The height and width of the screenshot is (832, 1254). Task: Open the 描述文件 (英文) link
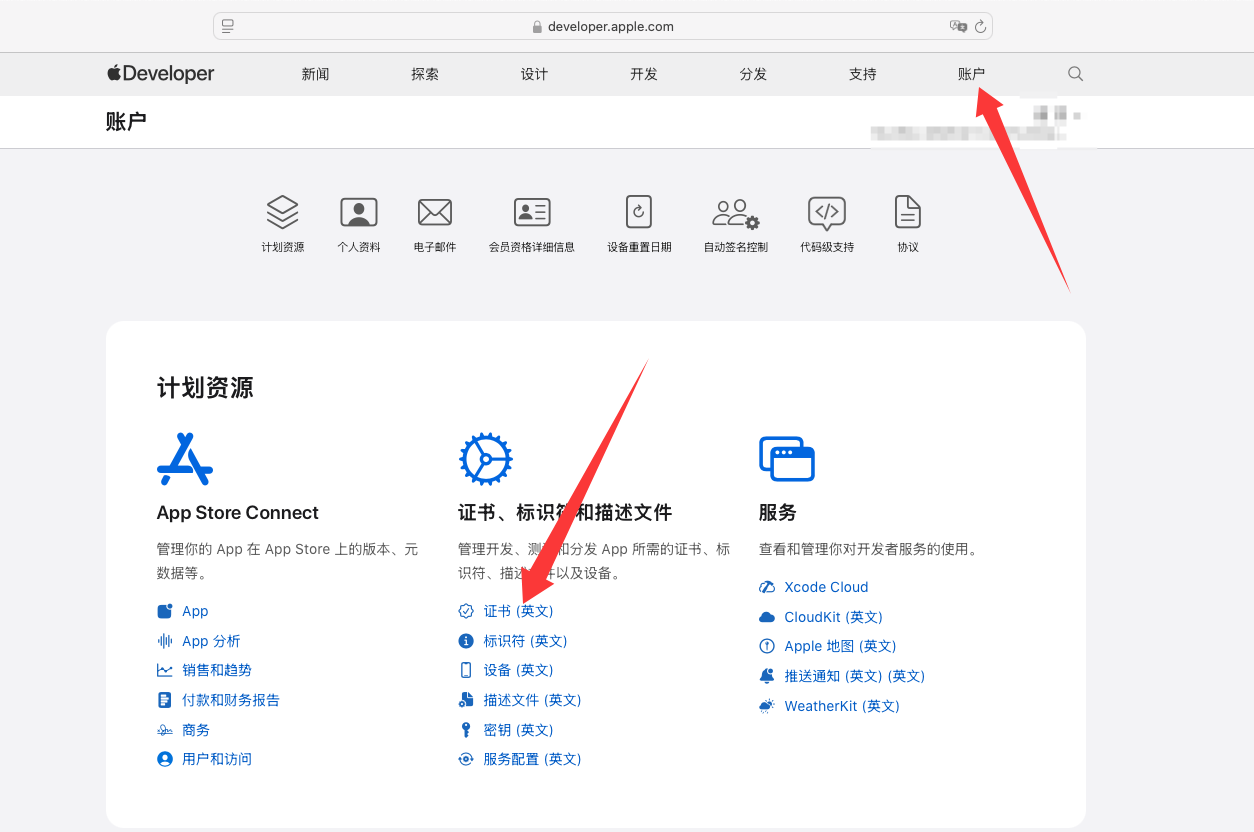tap(532, 700)
